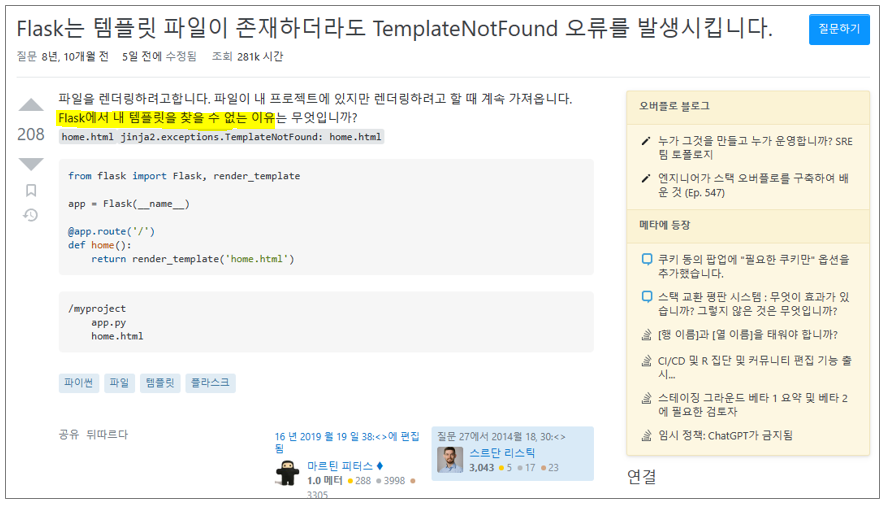The height and width of the screenshot is (505, 883).
Task: Open the [행 이름]과 [열 이름] meta post
Action: pyautogui.click(x=748, y=335)
